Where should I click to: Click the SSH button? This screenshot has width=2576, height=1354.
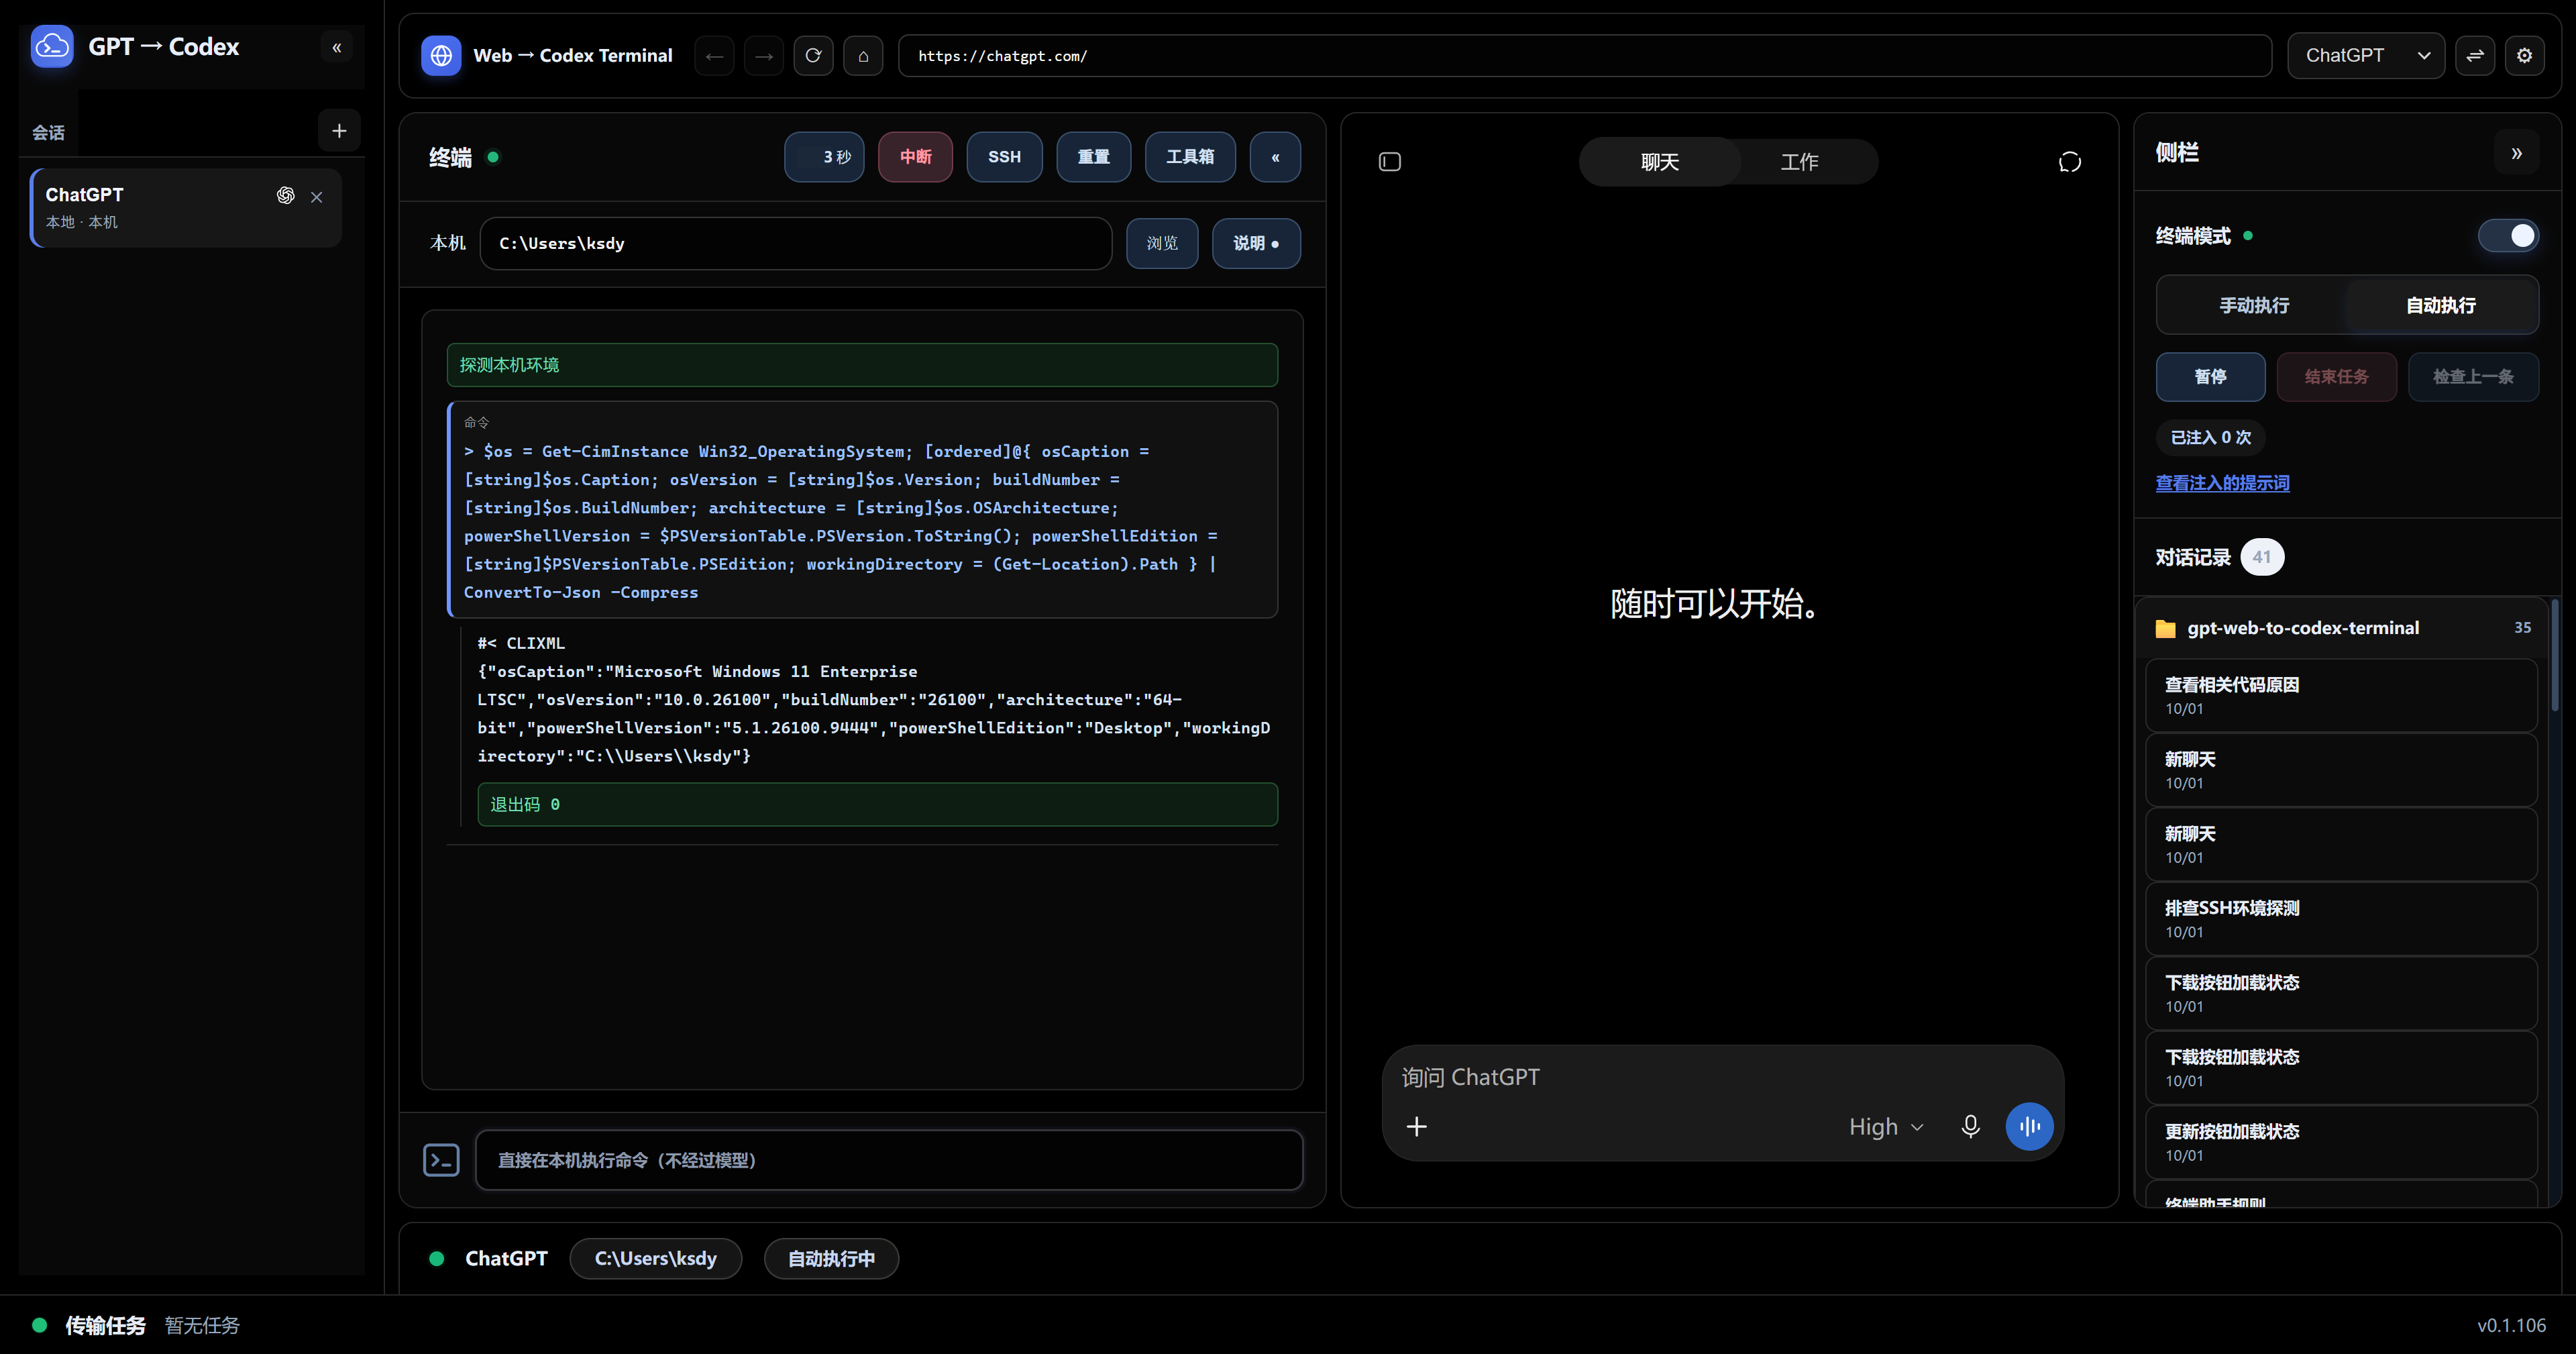[x=1005, y=157]
